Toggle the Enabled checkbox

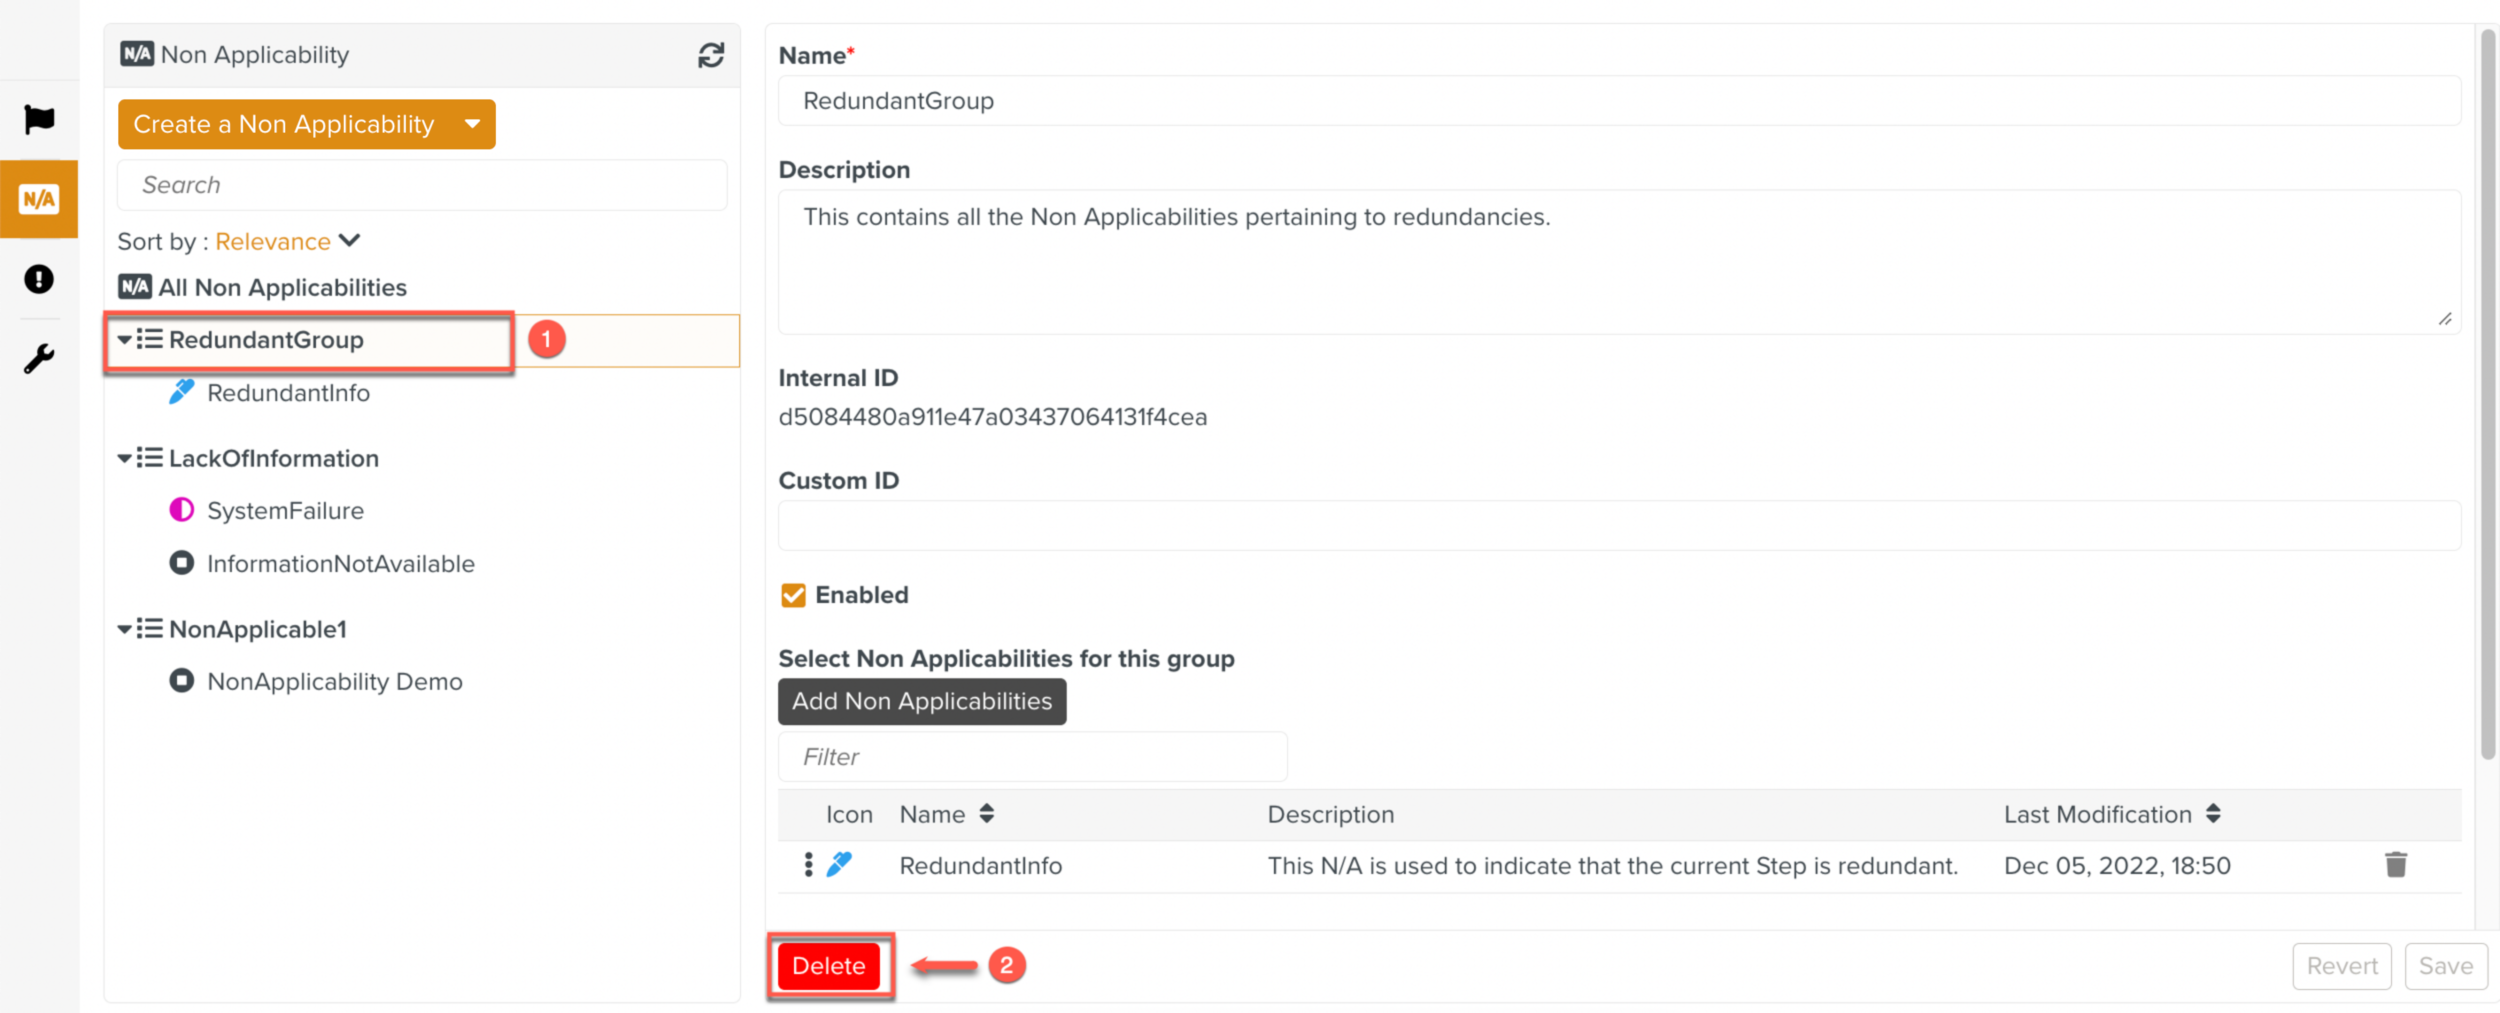pos(793,596)
